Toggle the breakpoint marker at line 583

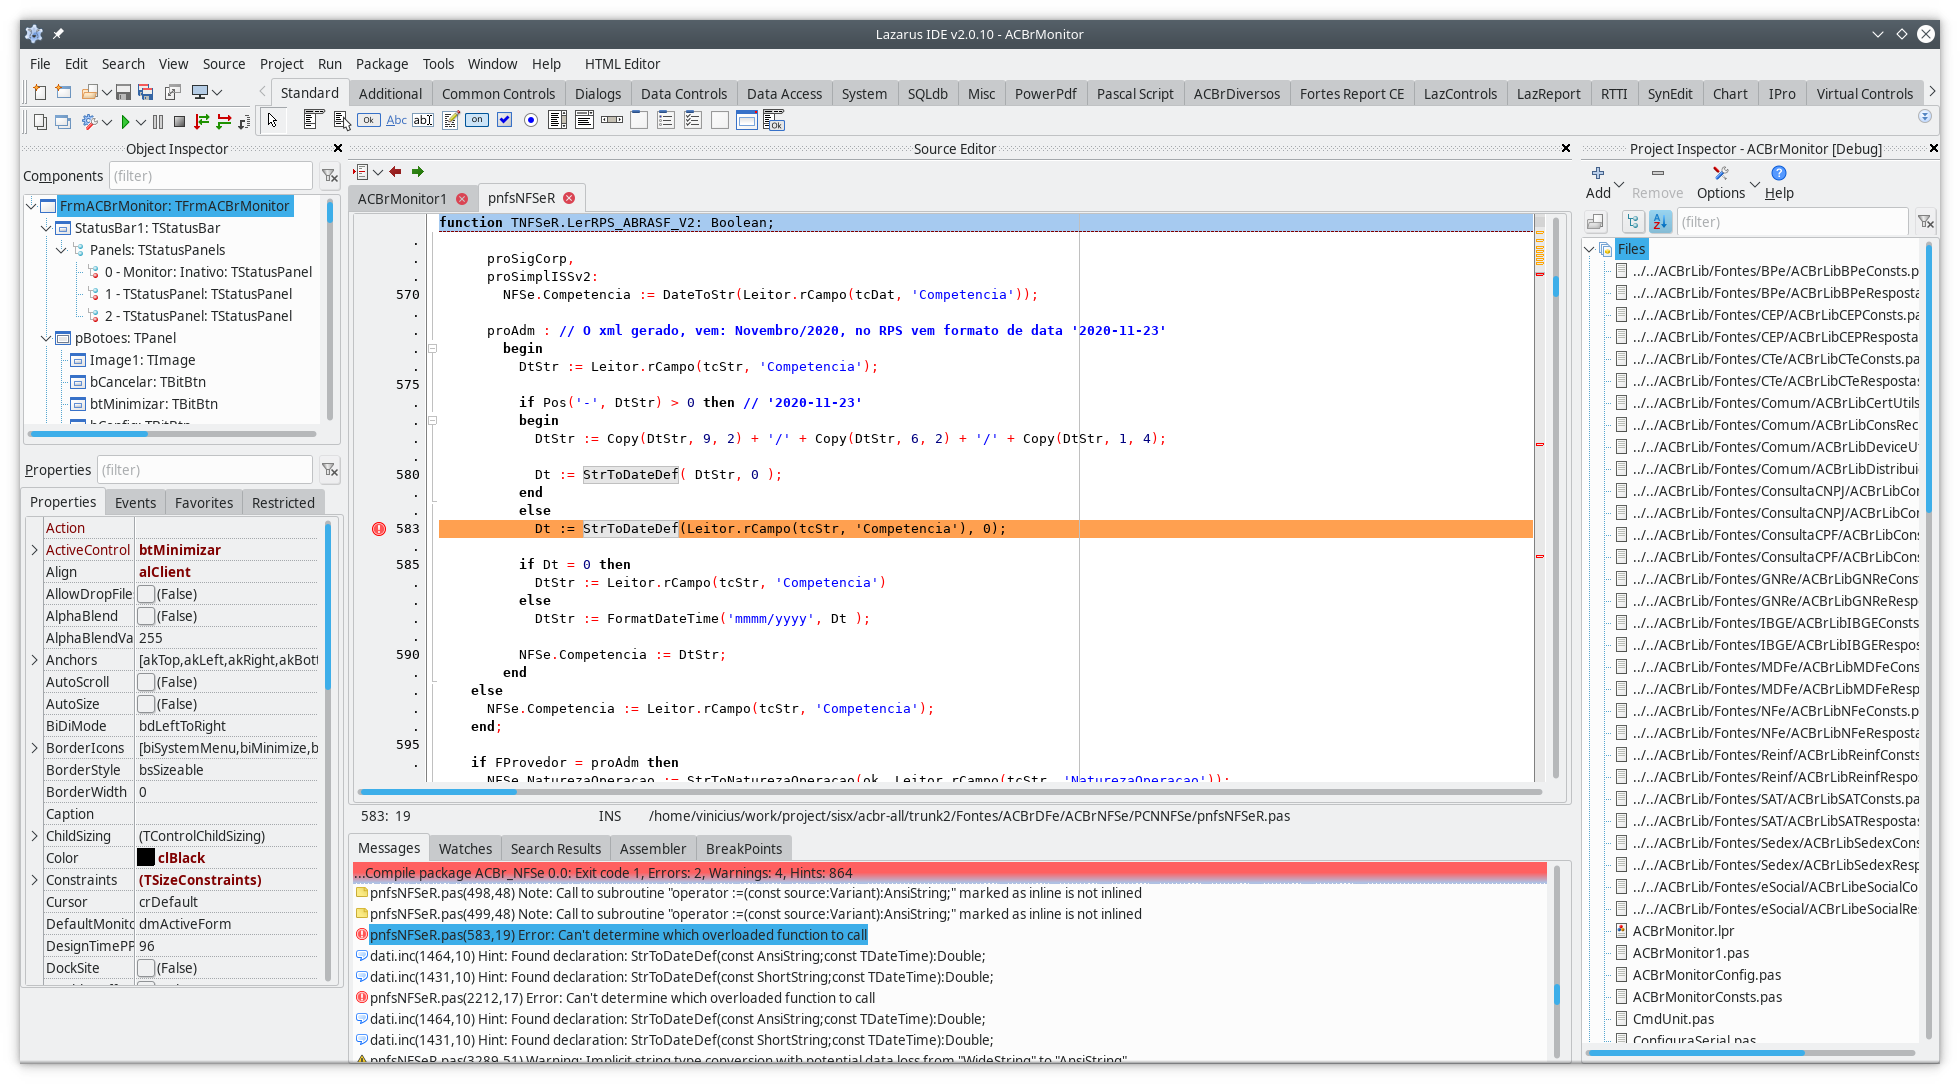pyautogui.click(x=379, y=529)
